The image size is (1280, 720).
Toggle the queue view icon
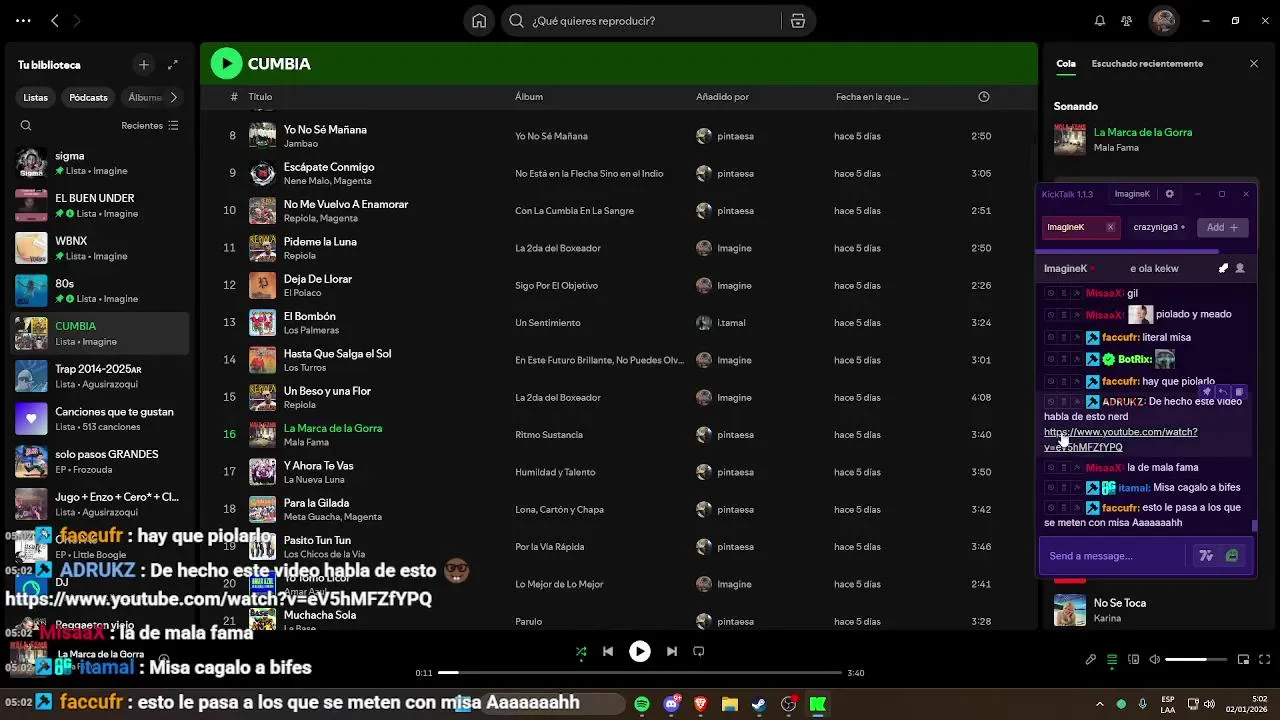(1112, 660)
